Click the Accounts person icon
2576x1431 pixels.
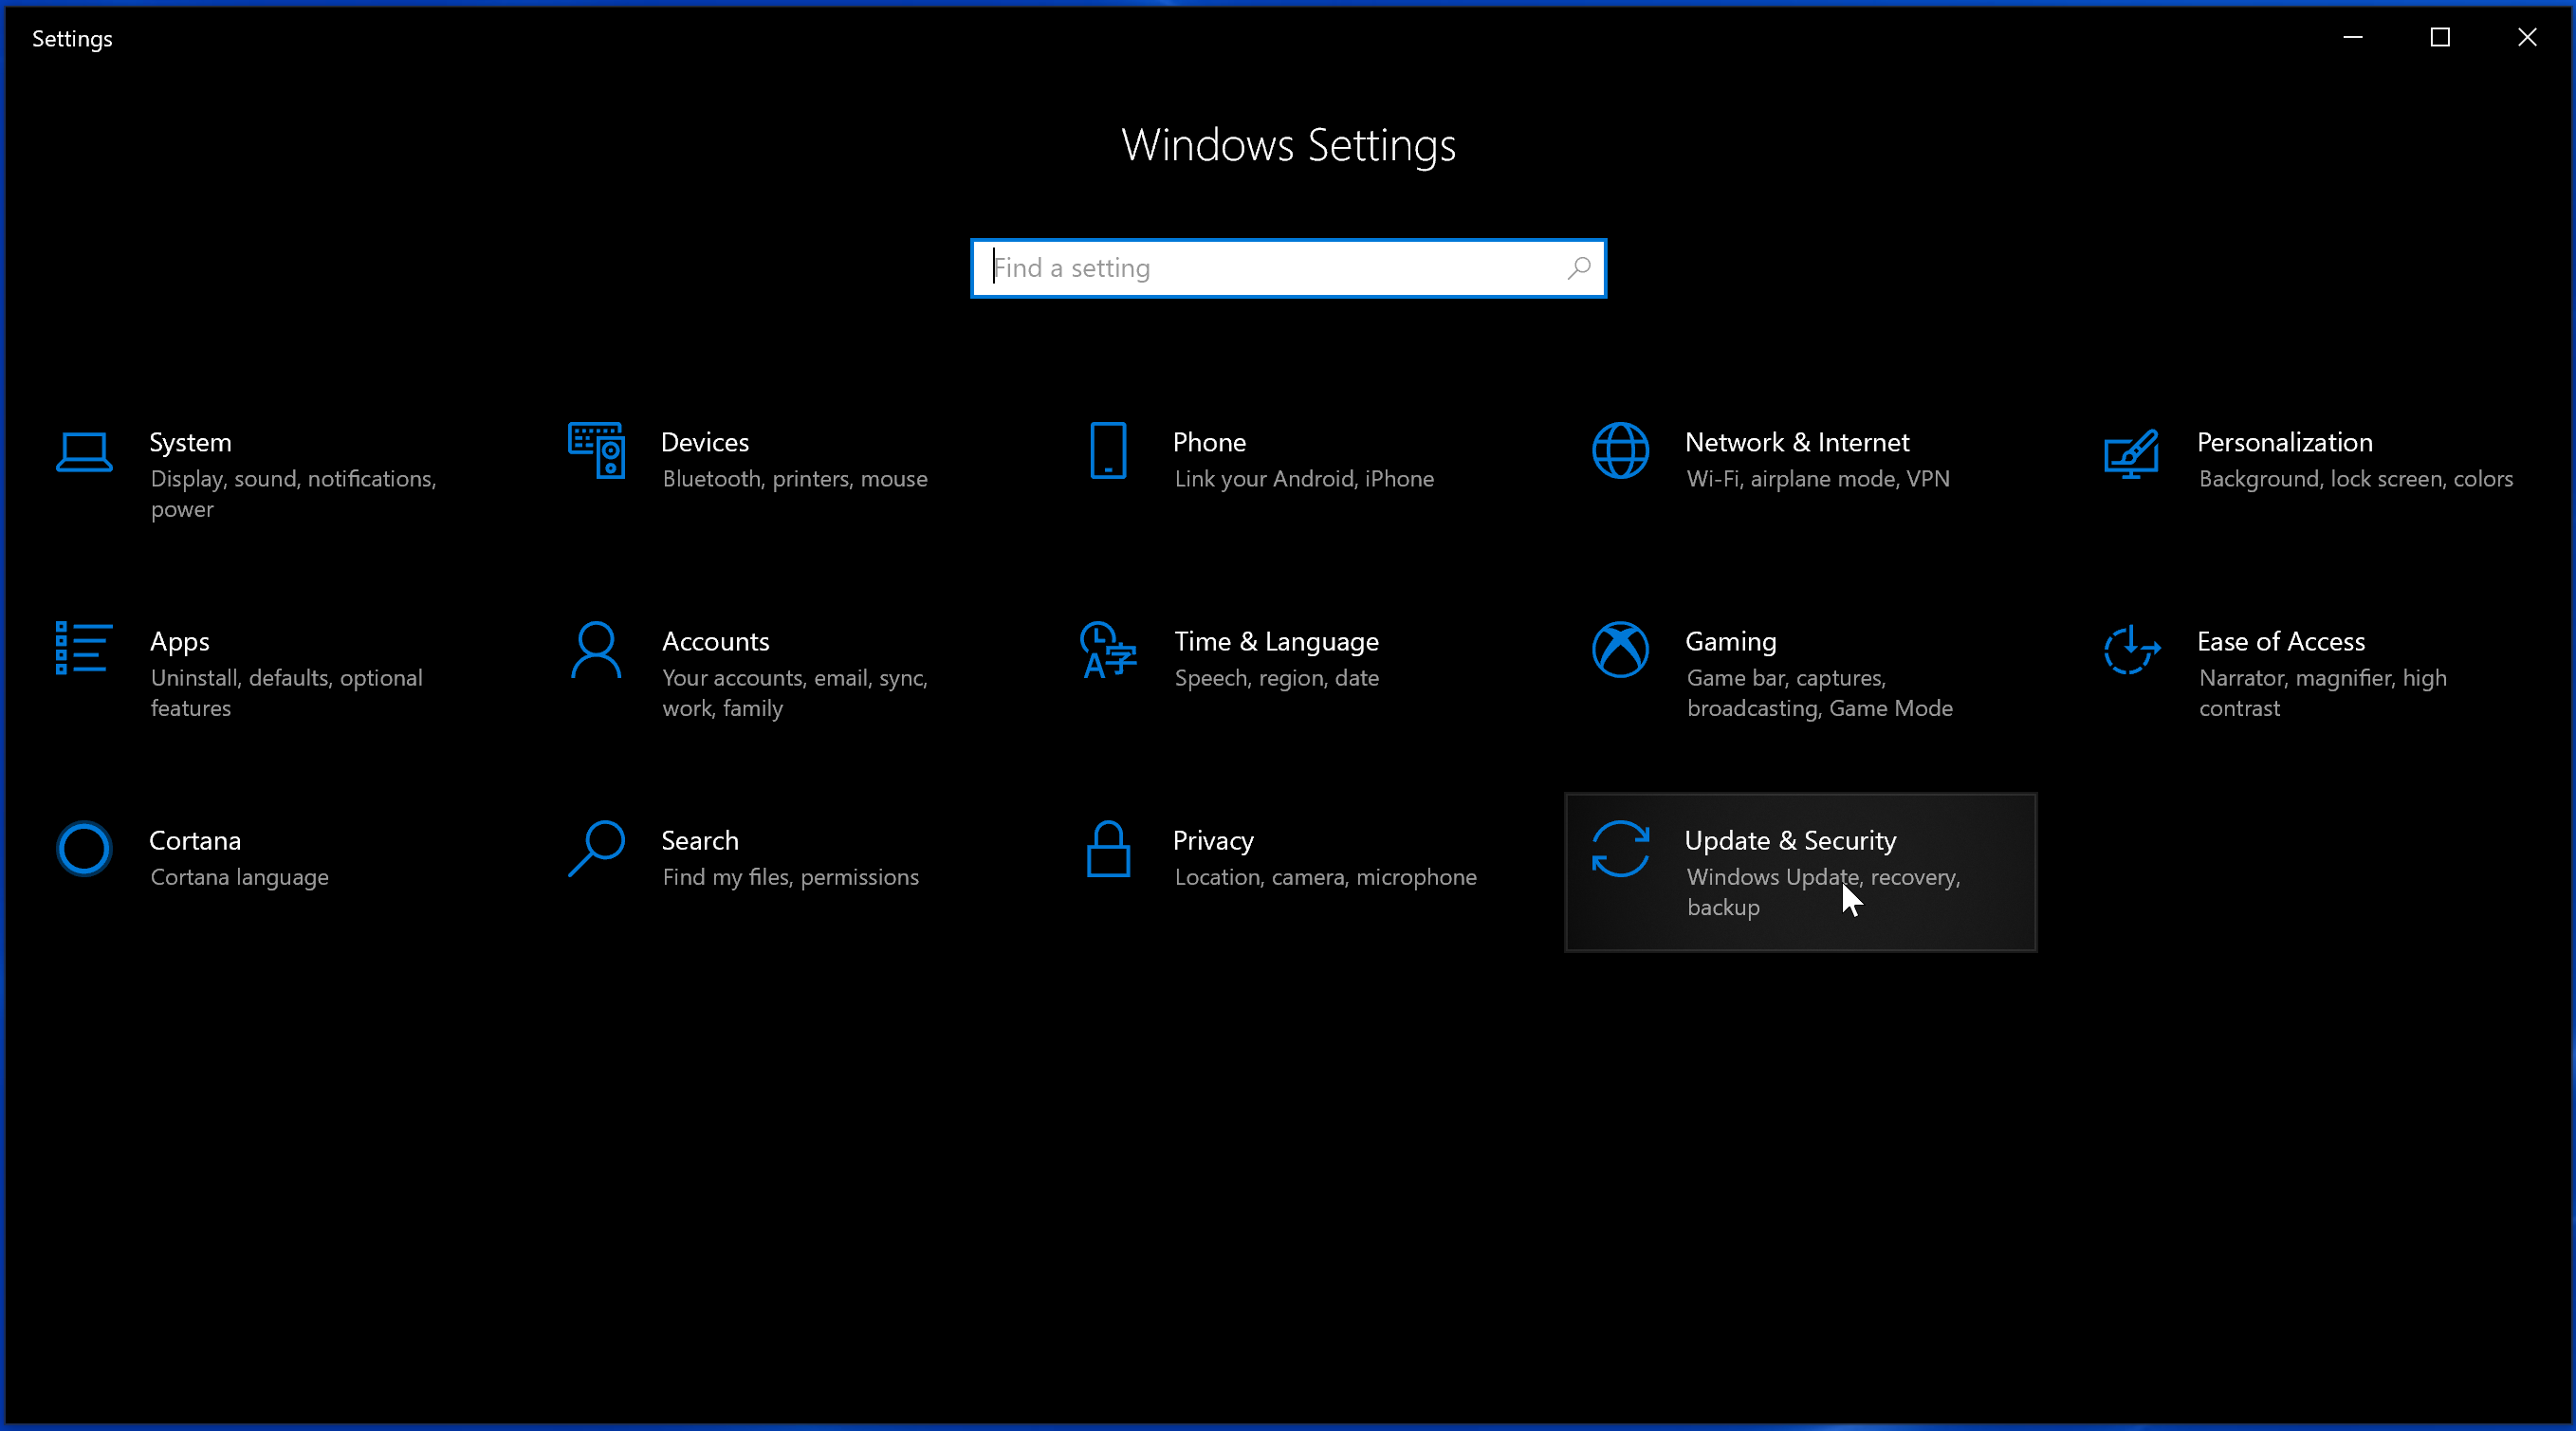point(596,650)
